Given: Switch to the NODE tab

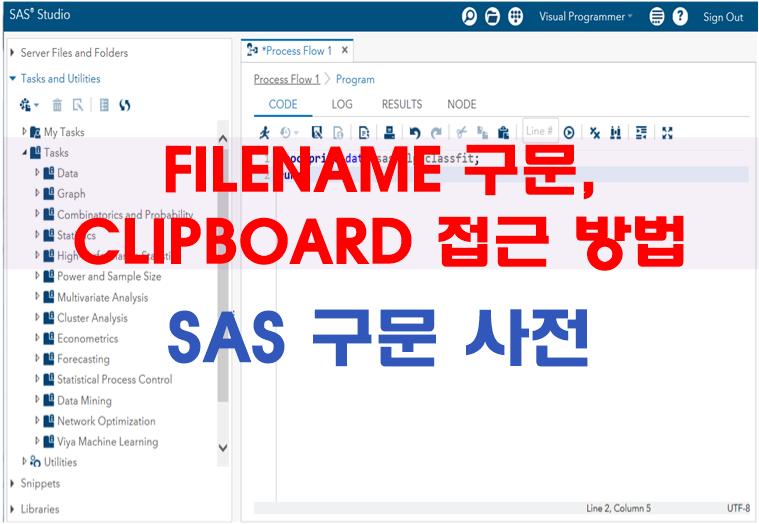Looking at the screenshot, I should point(462,105).
